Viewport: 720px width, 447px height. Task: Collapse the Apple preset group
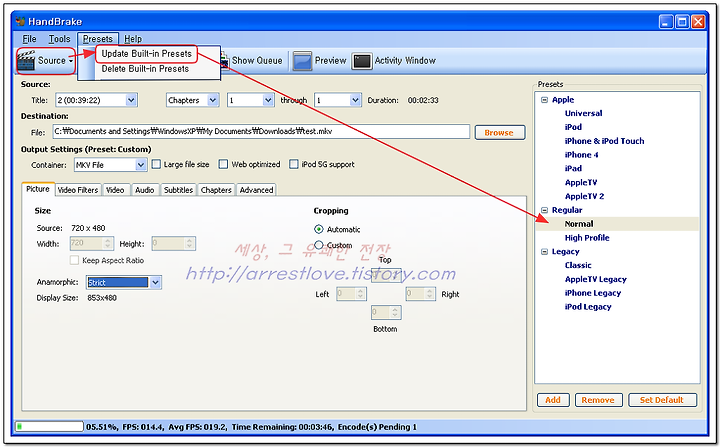pos(545,100)
